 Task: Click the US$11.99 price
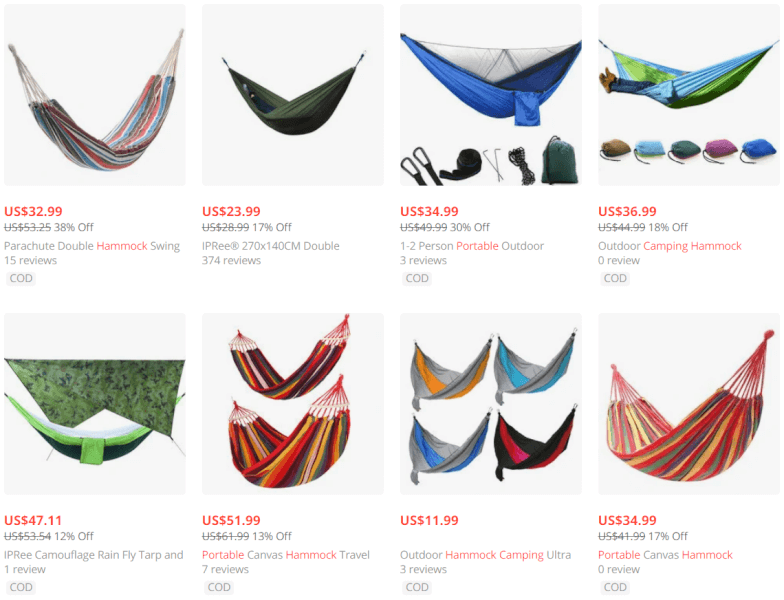430,520
